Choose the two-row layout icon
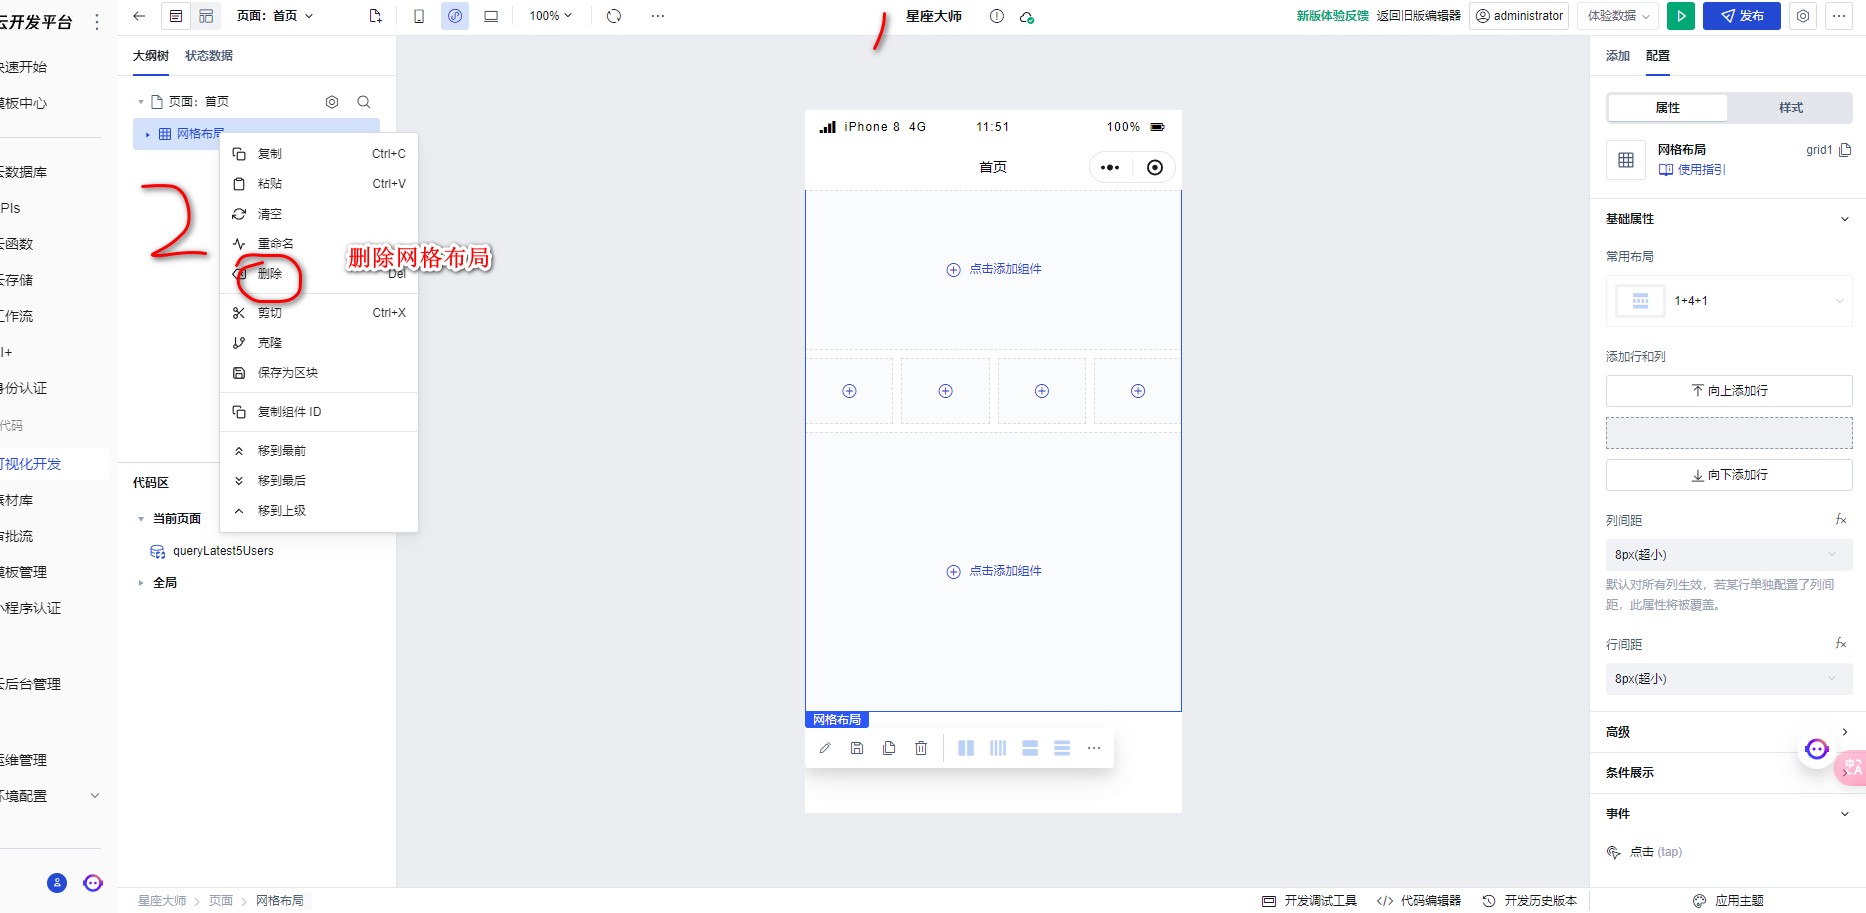The width and height of the screenshot is (1866, 913). (1030, 748)
